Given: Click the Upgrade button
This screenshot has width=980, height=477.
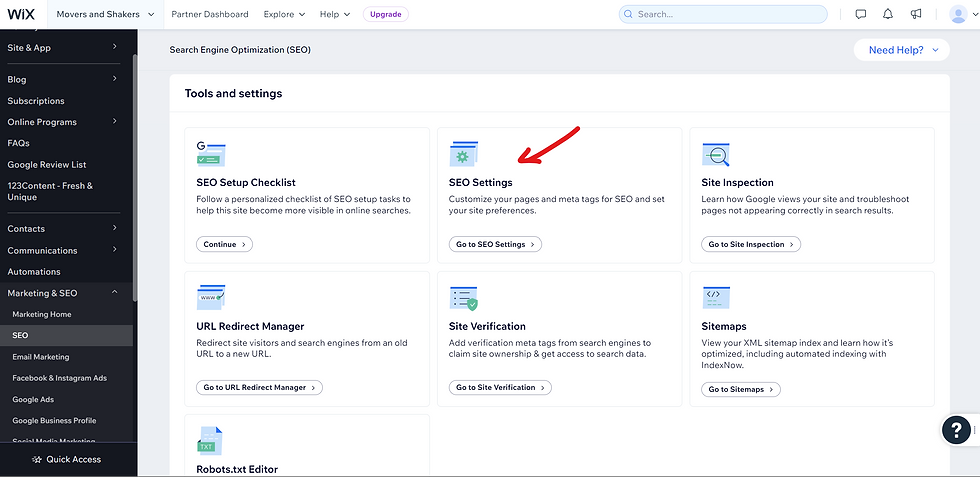Looking at the screenshot, I should (386, 14).
